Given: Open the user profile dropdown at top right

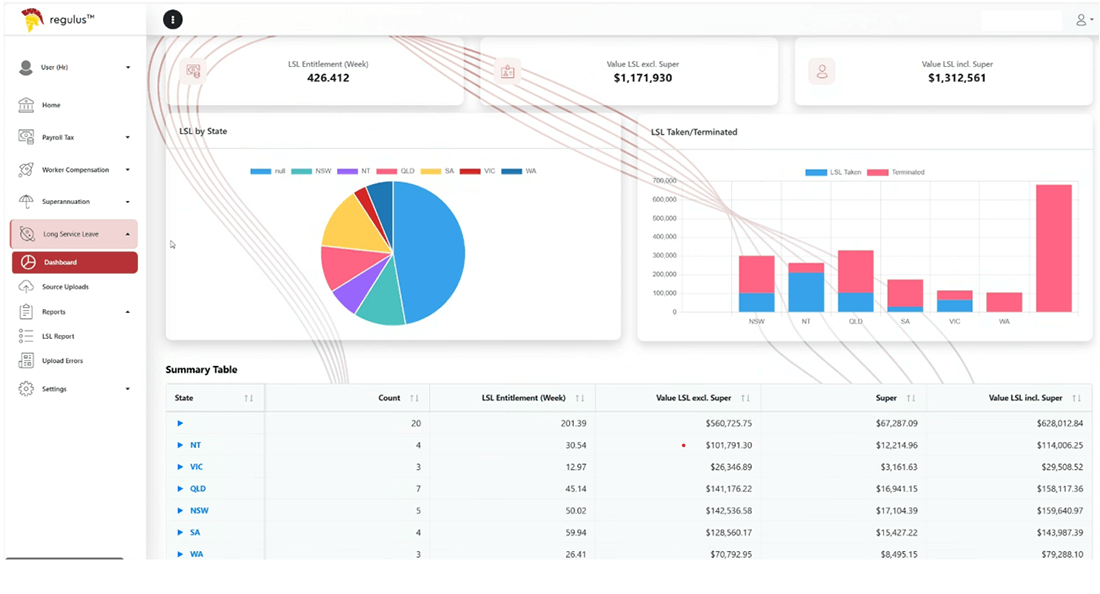Looking at the screenshot, I should [x=1081, y=19].
